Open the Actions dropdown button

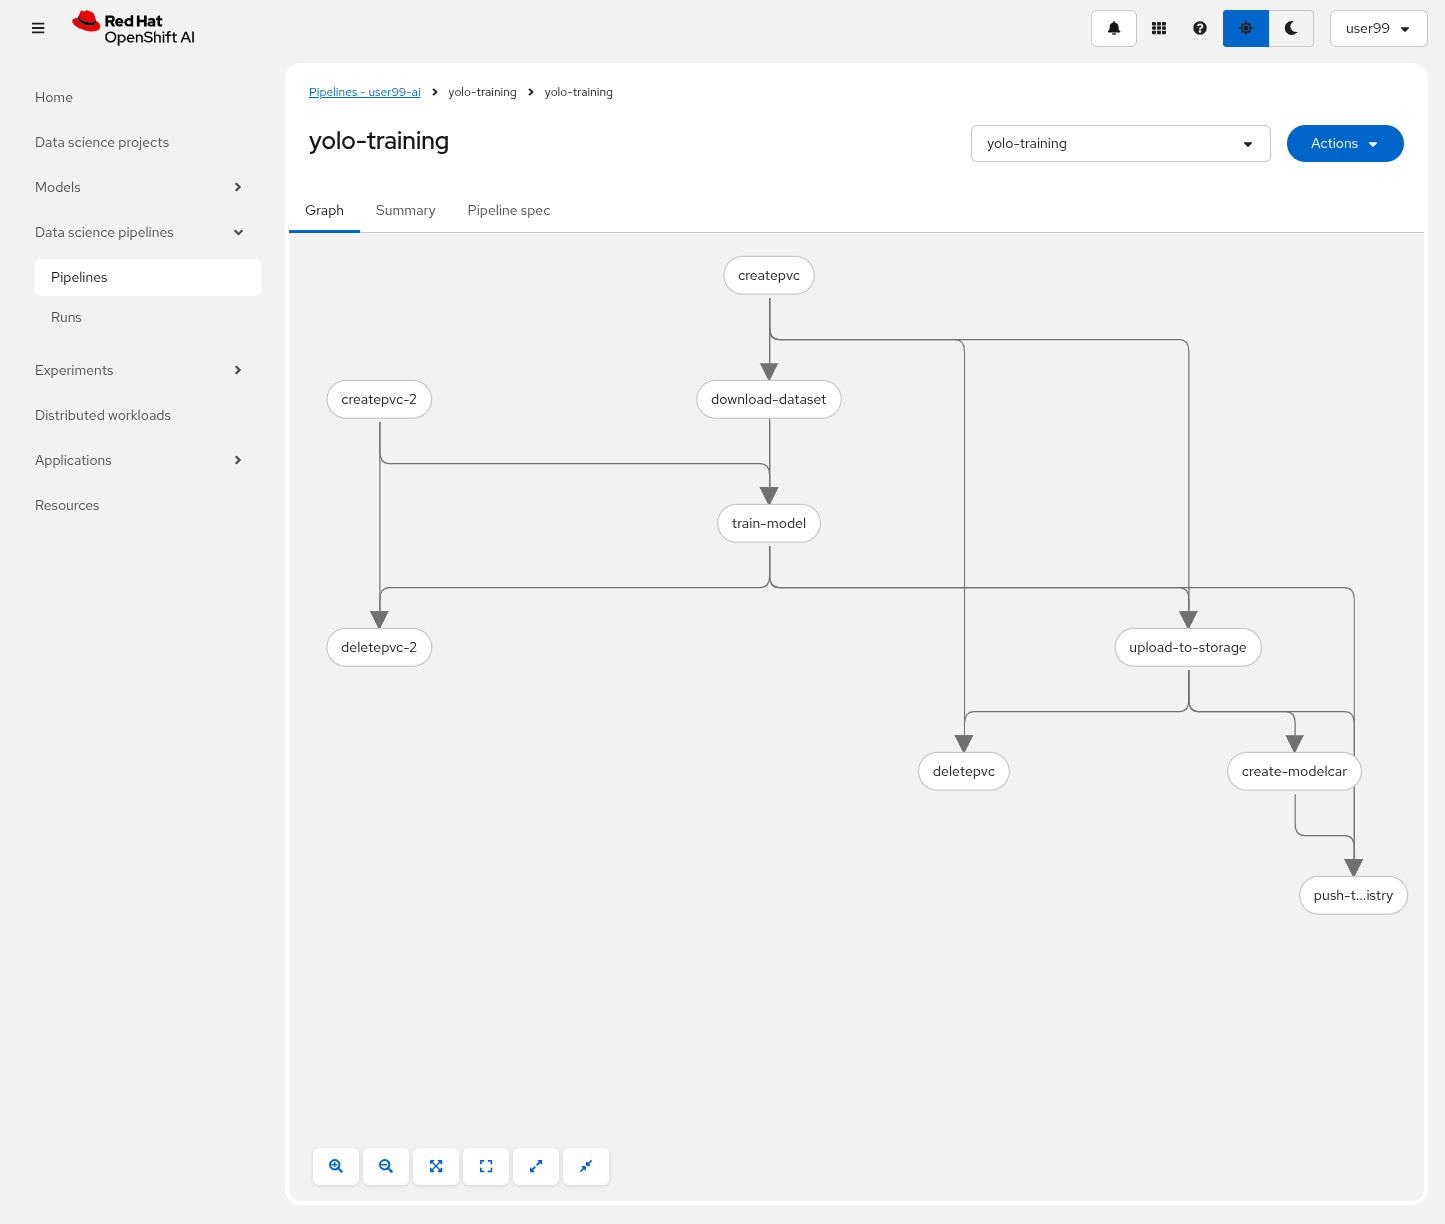pos(1345,143)
